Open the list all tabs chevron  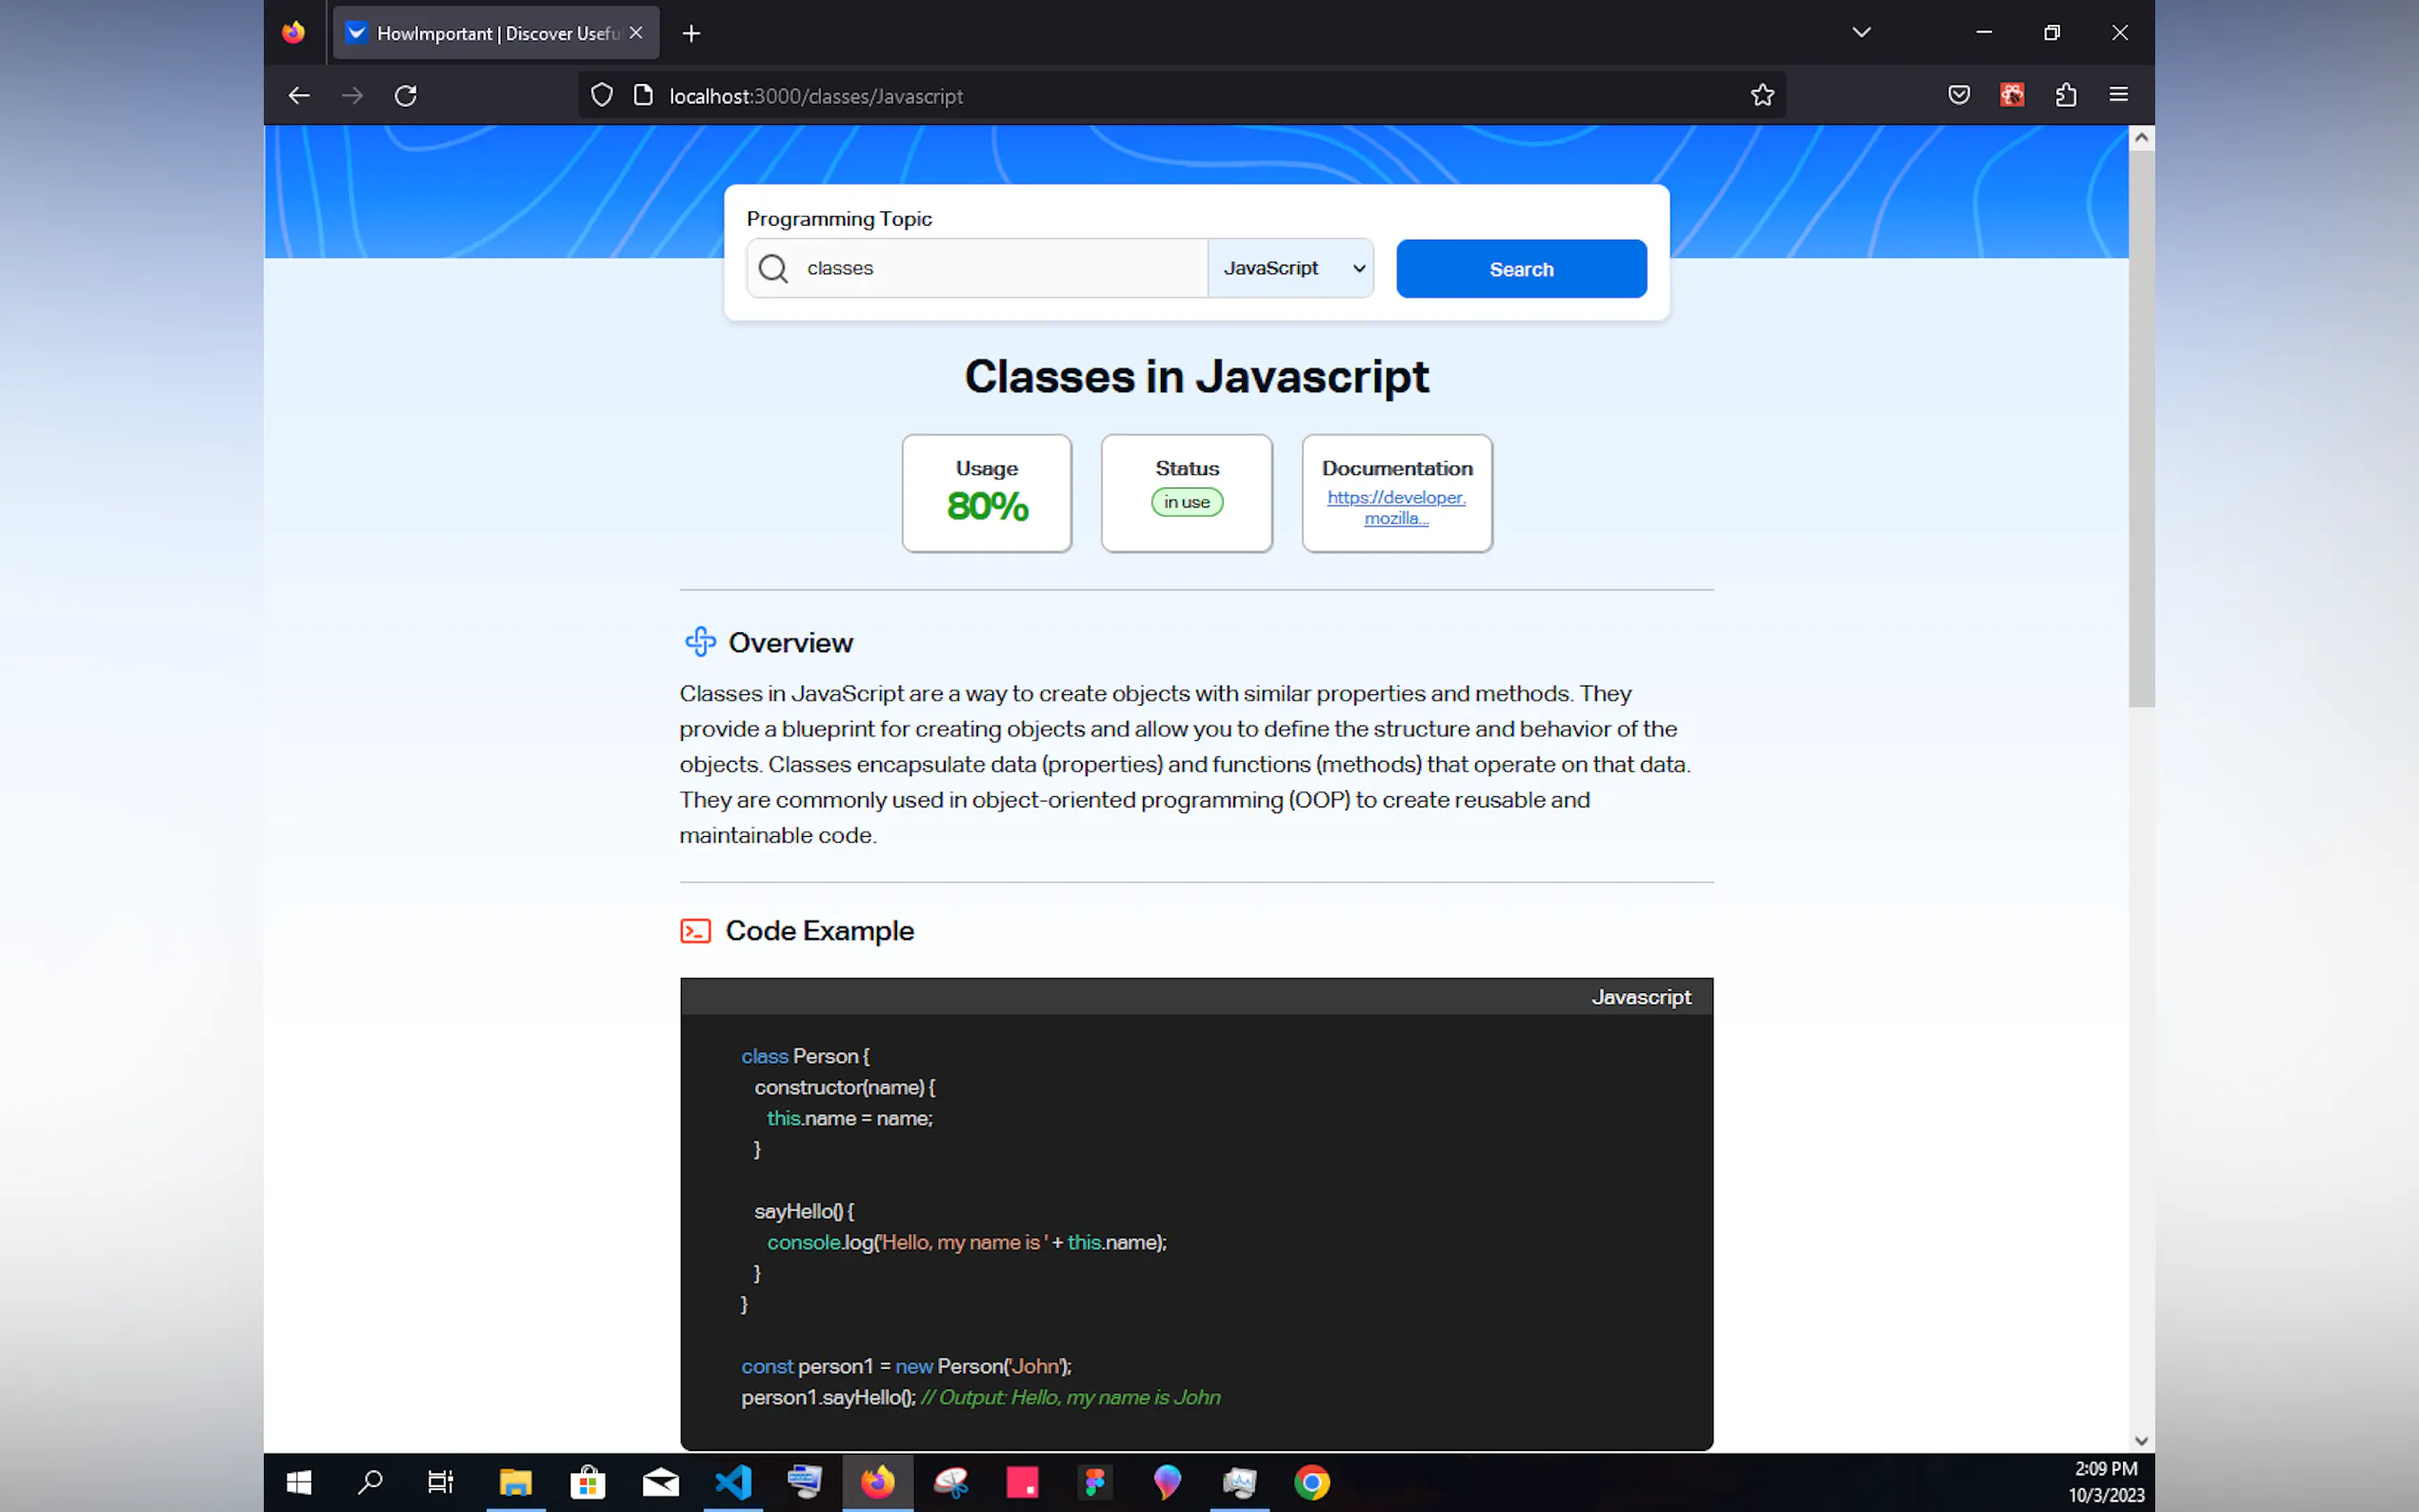point(1861,33)
